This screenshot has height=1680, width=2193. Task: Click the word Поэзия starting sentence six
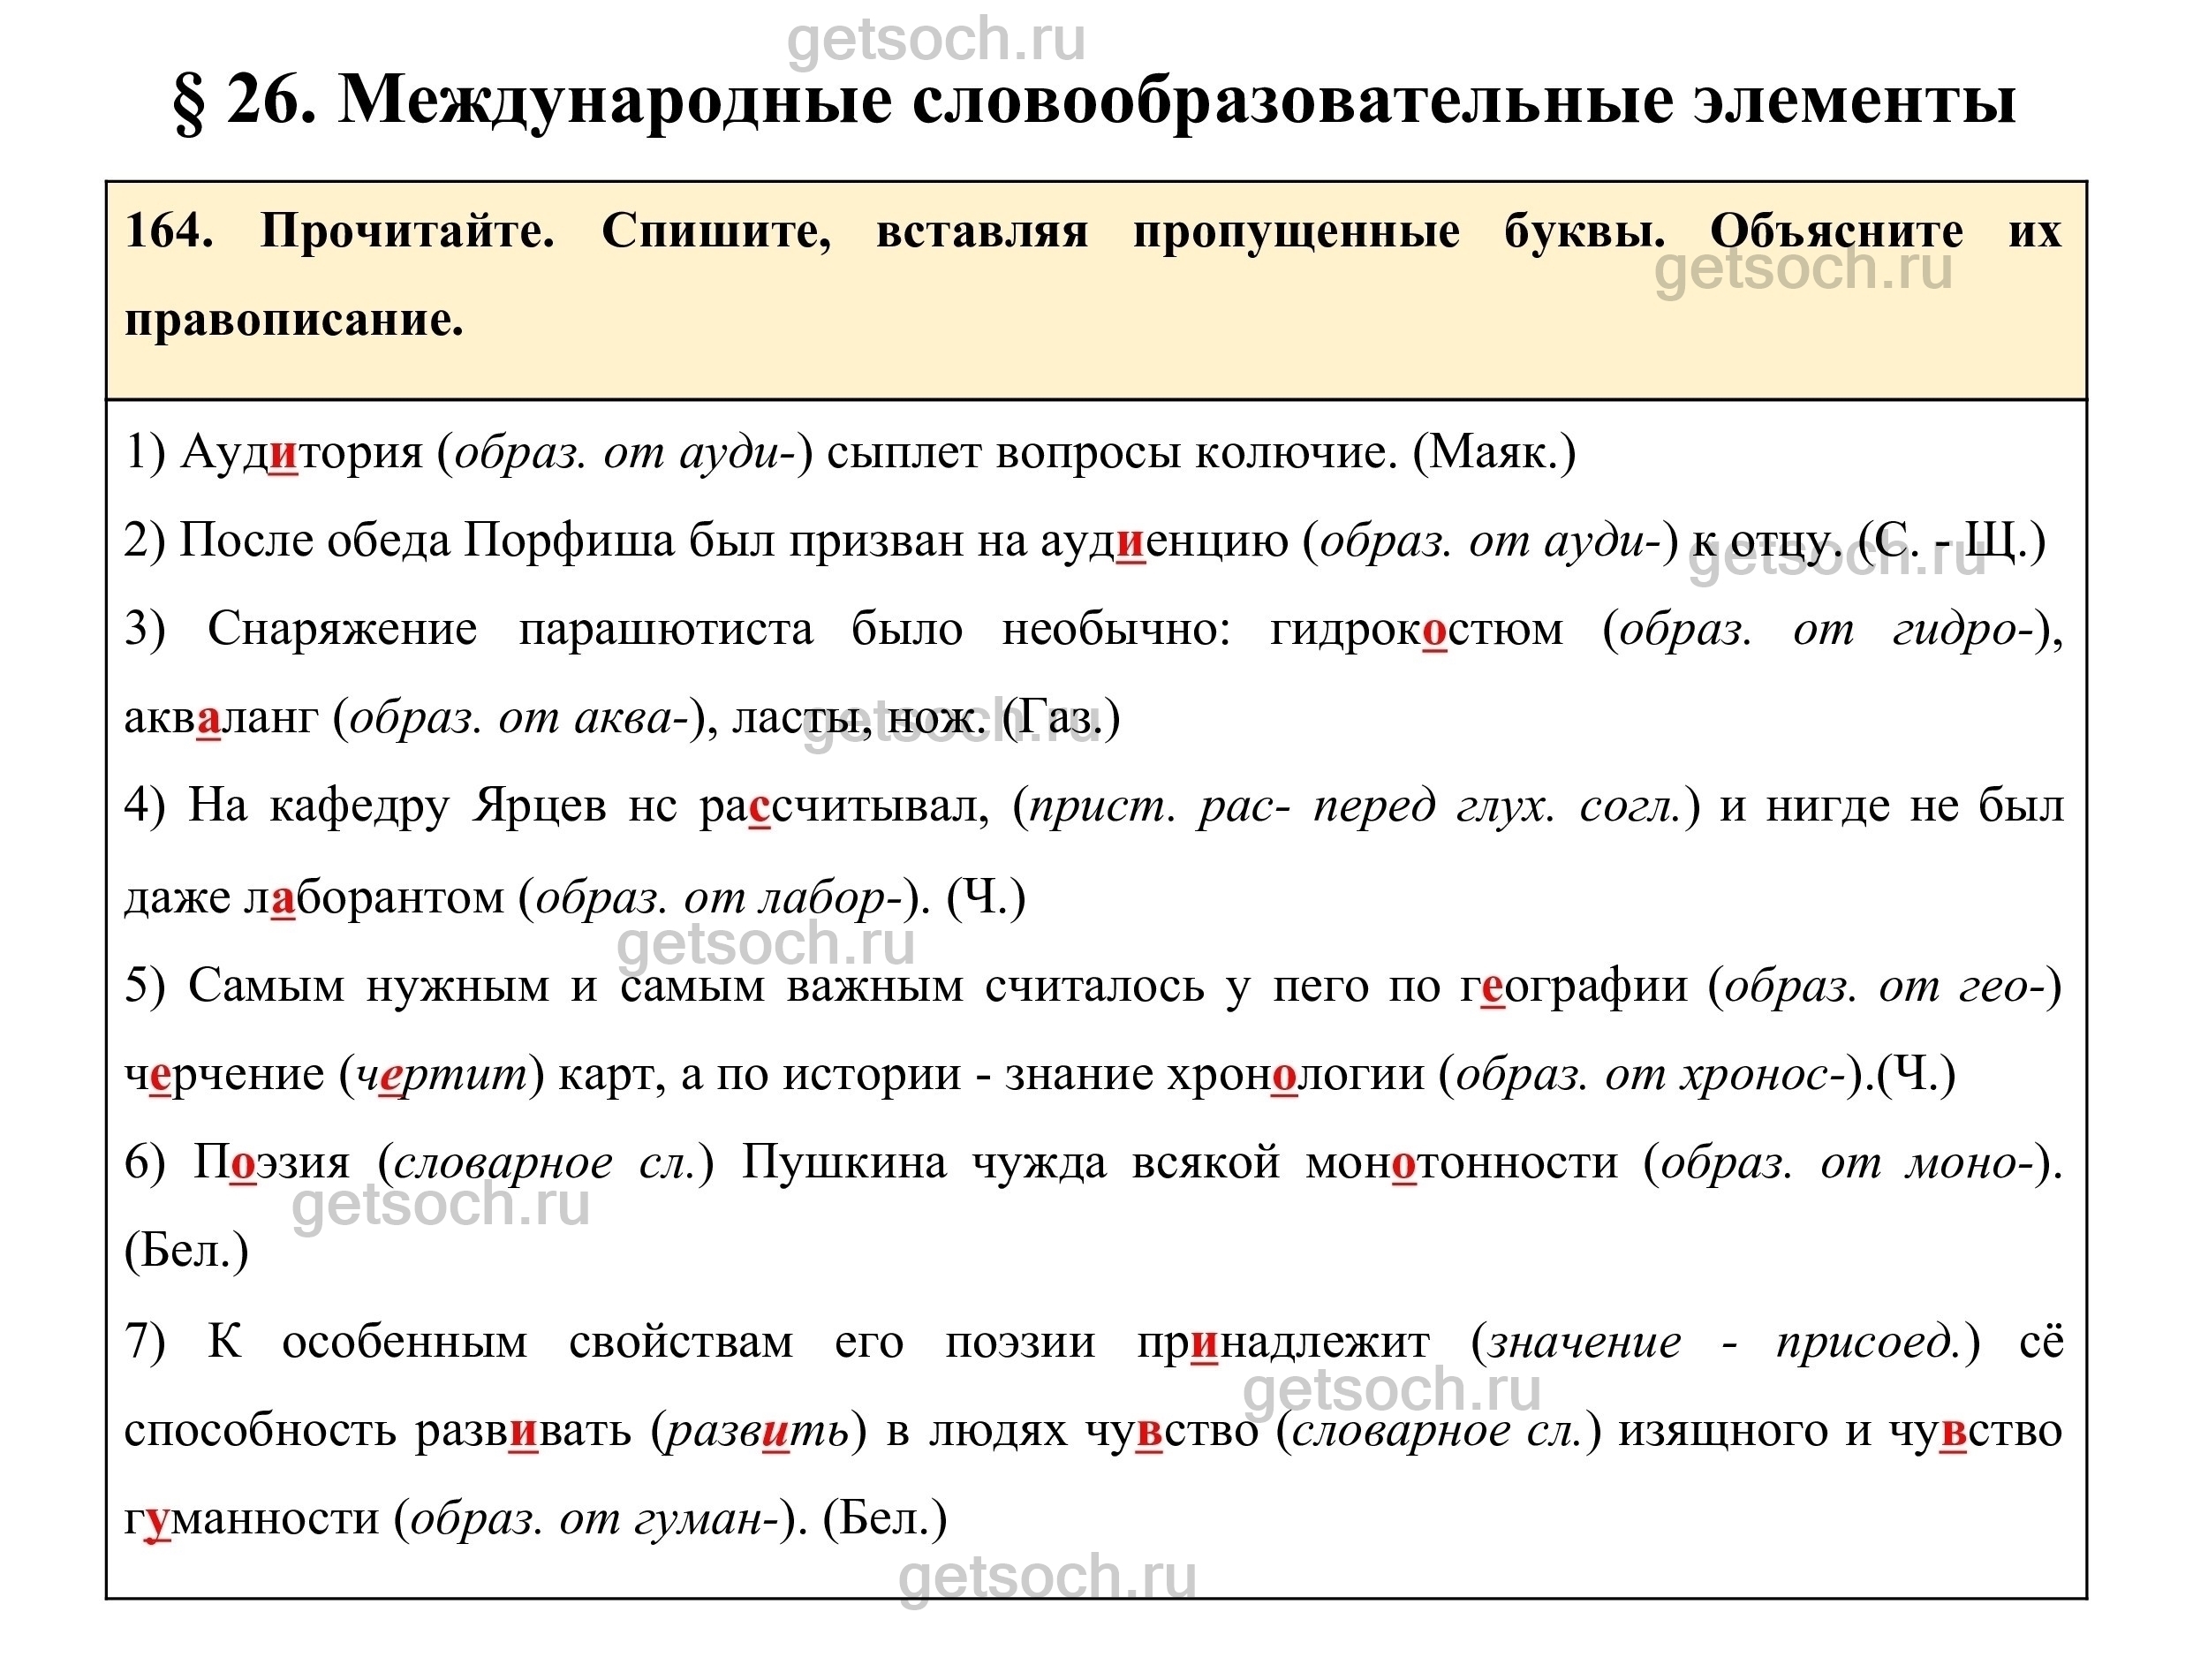tap(271, 1163)
